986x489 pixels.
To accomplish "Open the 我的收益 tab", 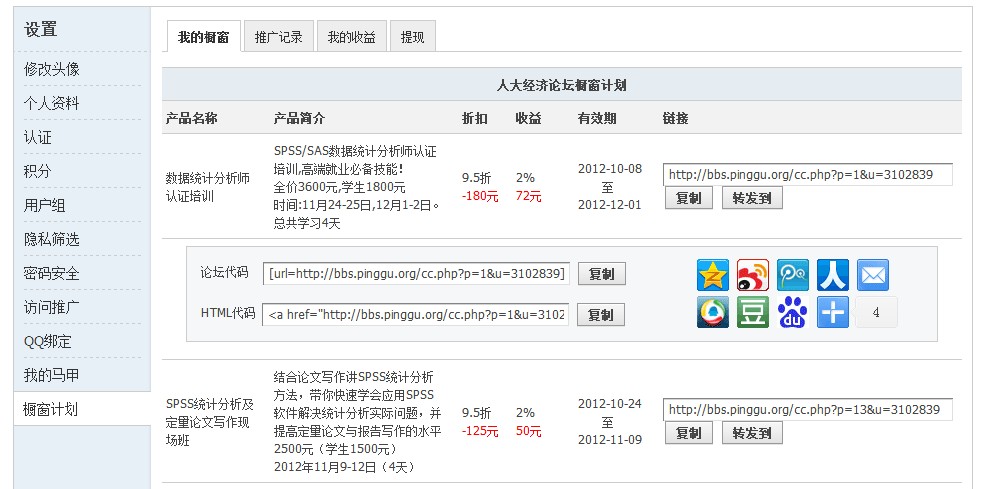I will [351, 37].
